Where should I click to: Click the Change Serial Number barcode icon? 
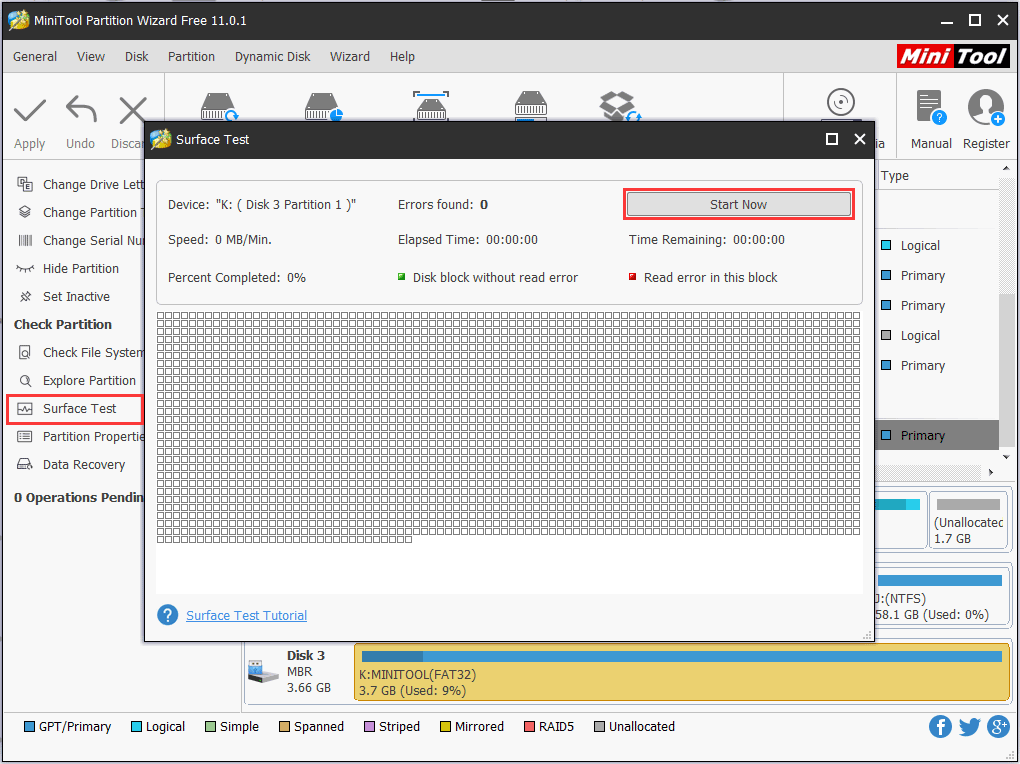(x=25, y=241)
